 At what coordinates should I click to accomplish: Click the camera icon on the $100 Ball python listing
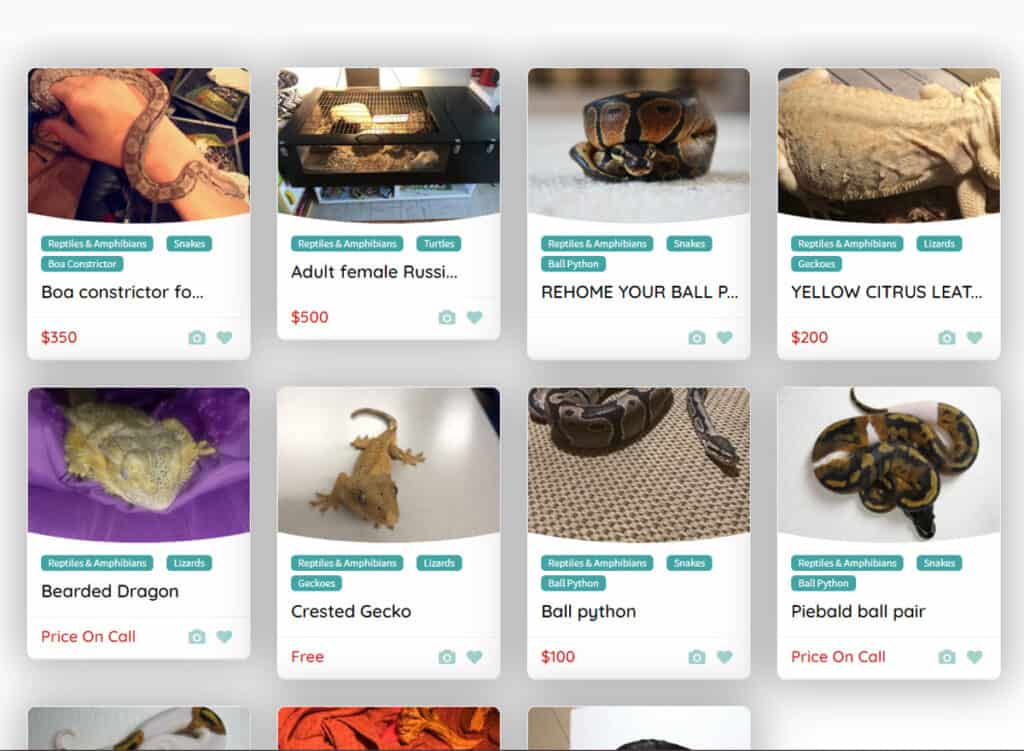[x=697, y=657]
